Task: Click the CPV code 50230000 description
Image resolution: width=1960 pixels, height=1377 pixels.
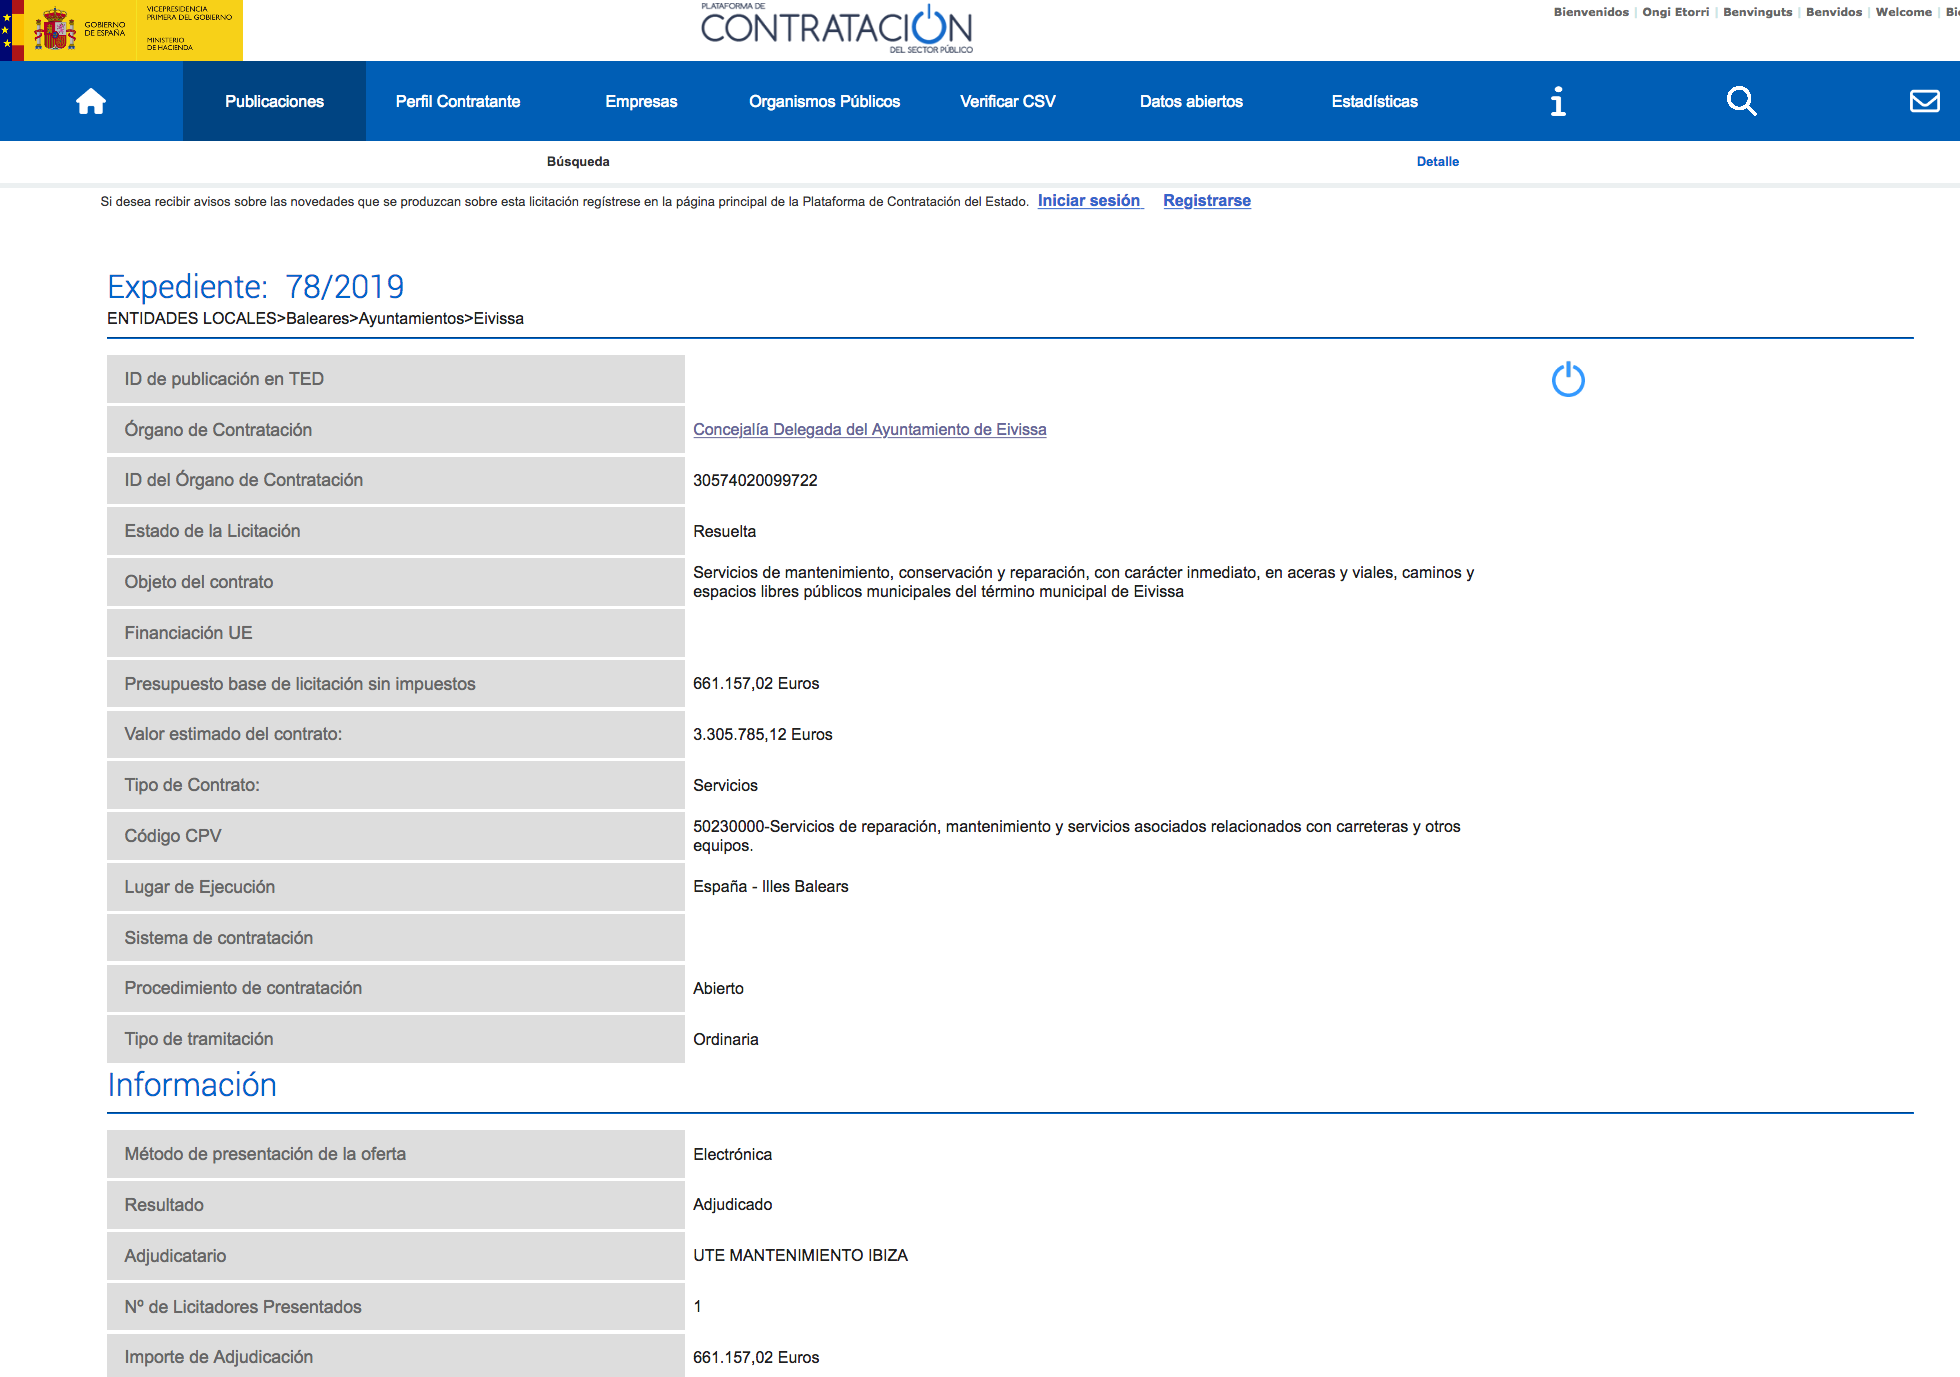Action: pyautogui.click(x=1077, y=836)
